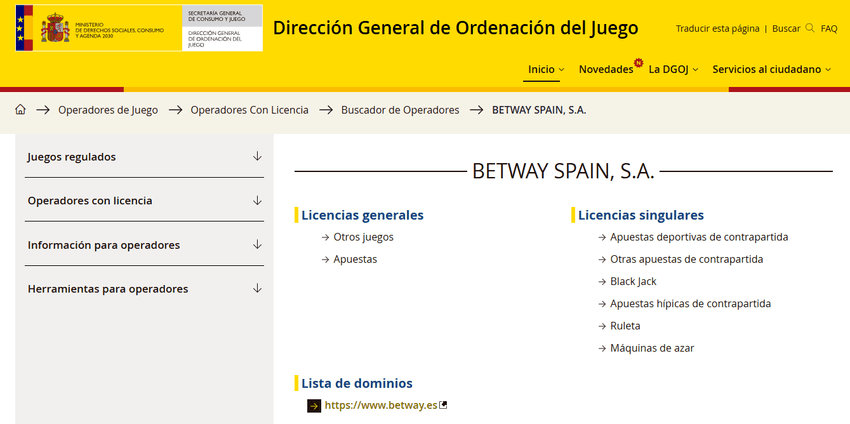Click the BETWAY SPAIN, S.A. page title
This screenshot has width=850, height=424.
coord(563,171)
